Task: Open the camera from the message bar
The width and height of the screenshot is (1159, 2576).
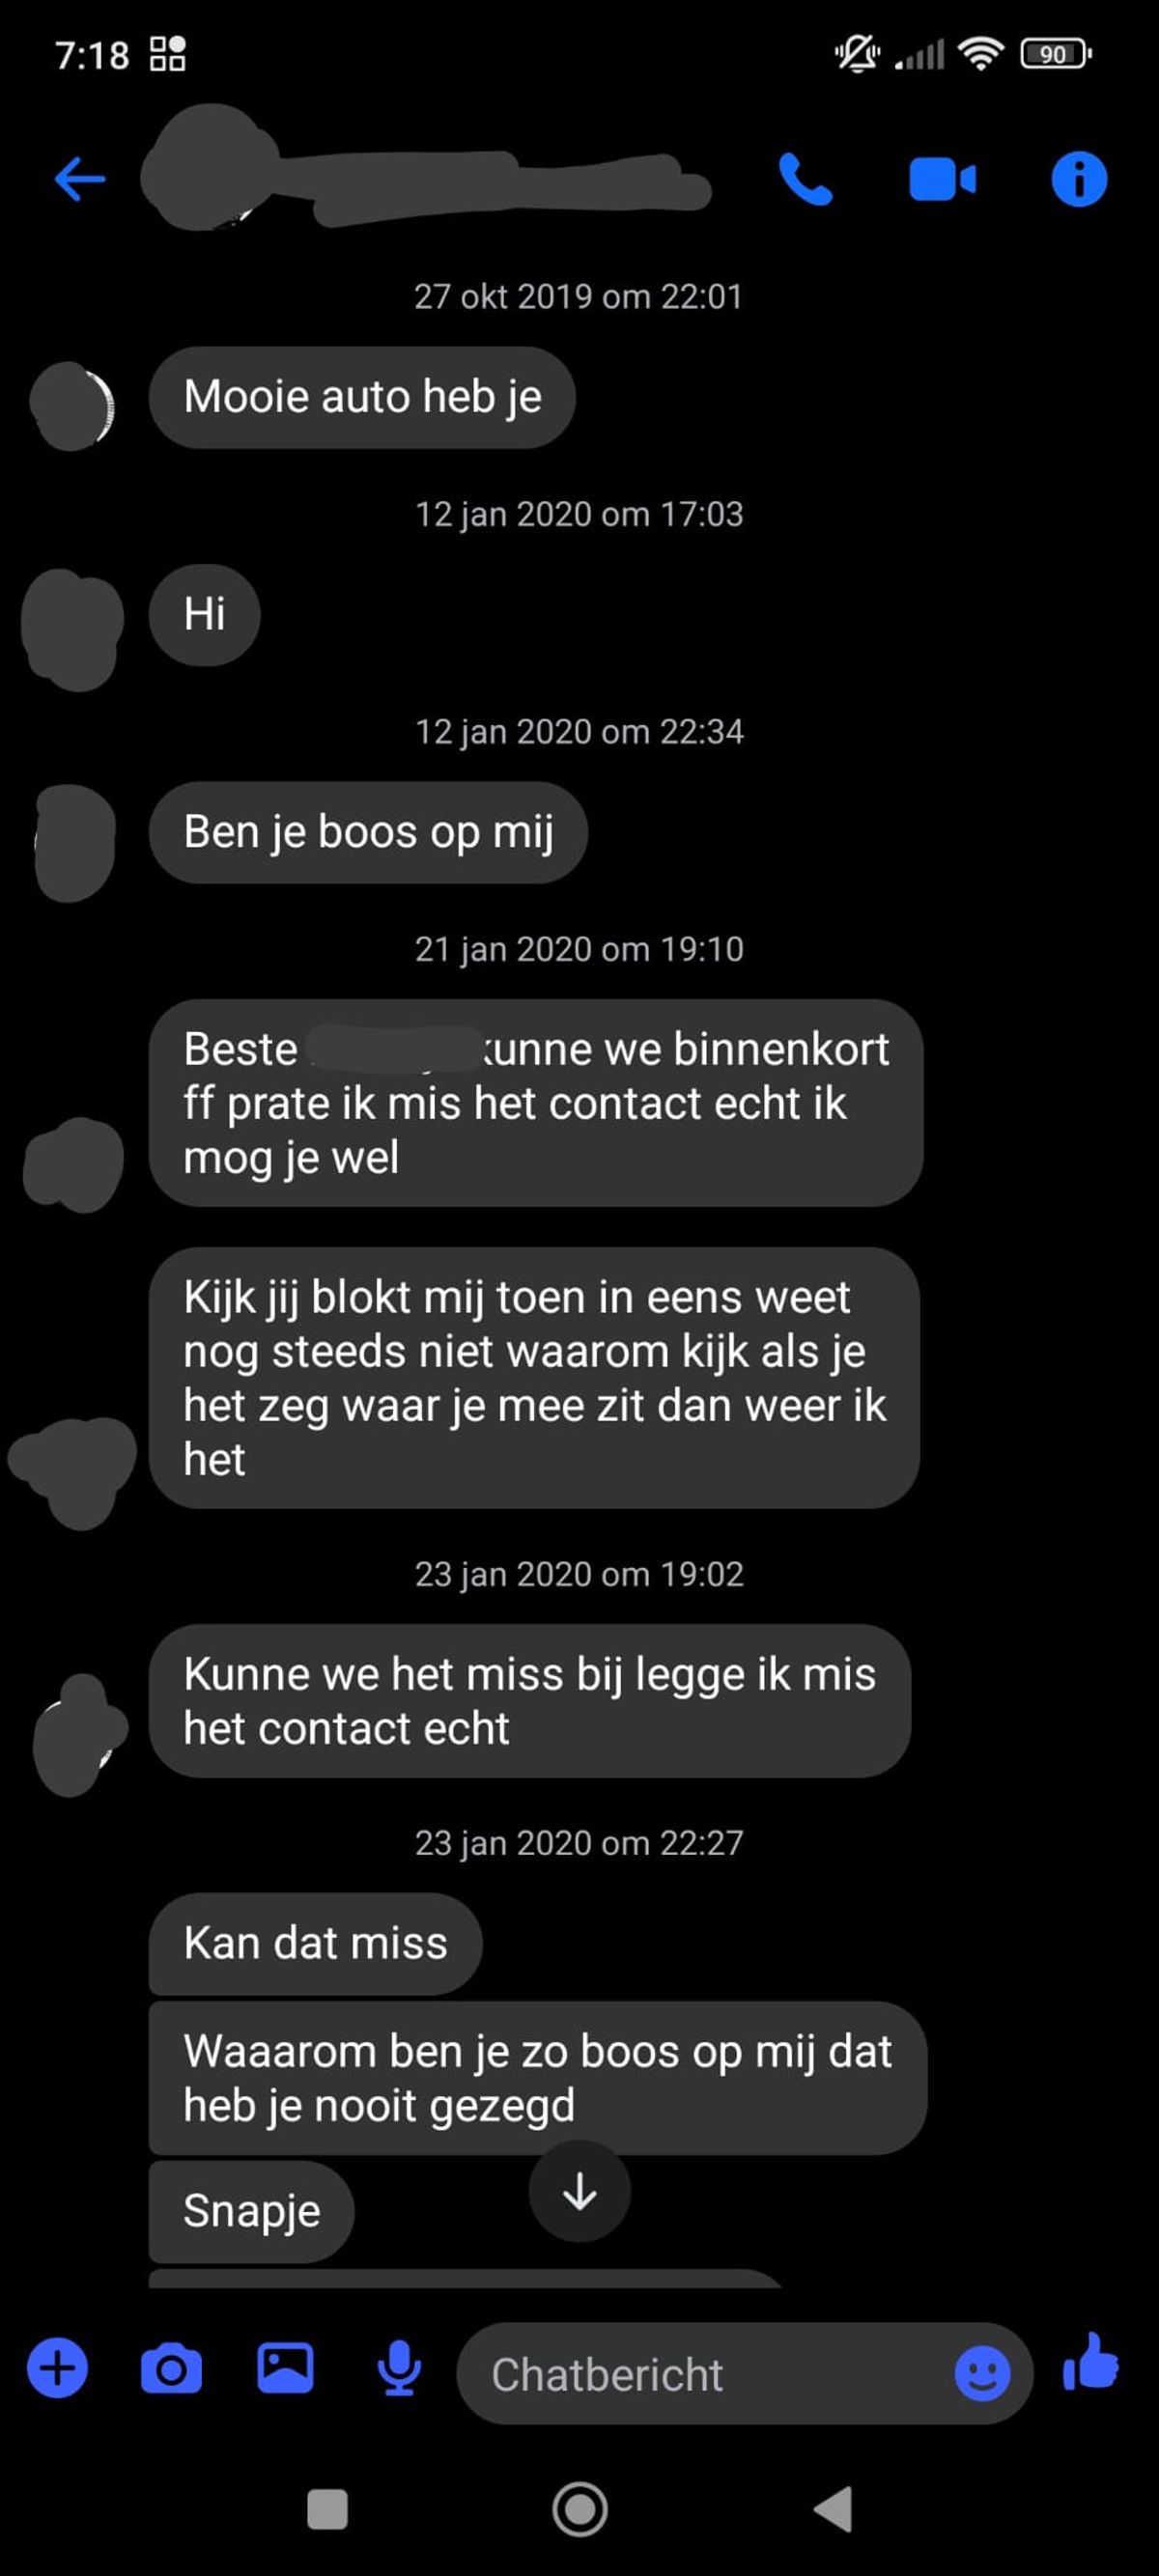Action: point(171,2369)
